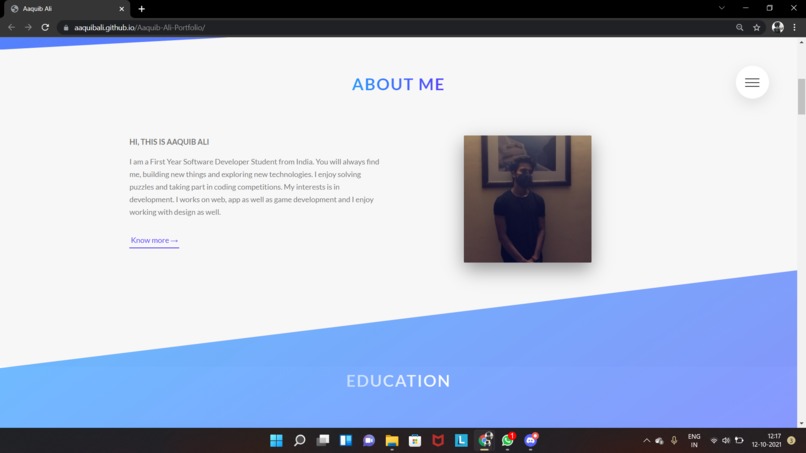Image resolution: width=806 pixels, height=453 pixels.
Task: View site lock information icon
Action: tap(66, 28)
